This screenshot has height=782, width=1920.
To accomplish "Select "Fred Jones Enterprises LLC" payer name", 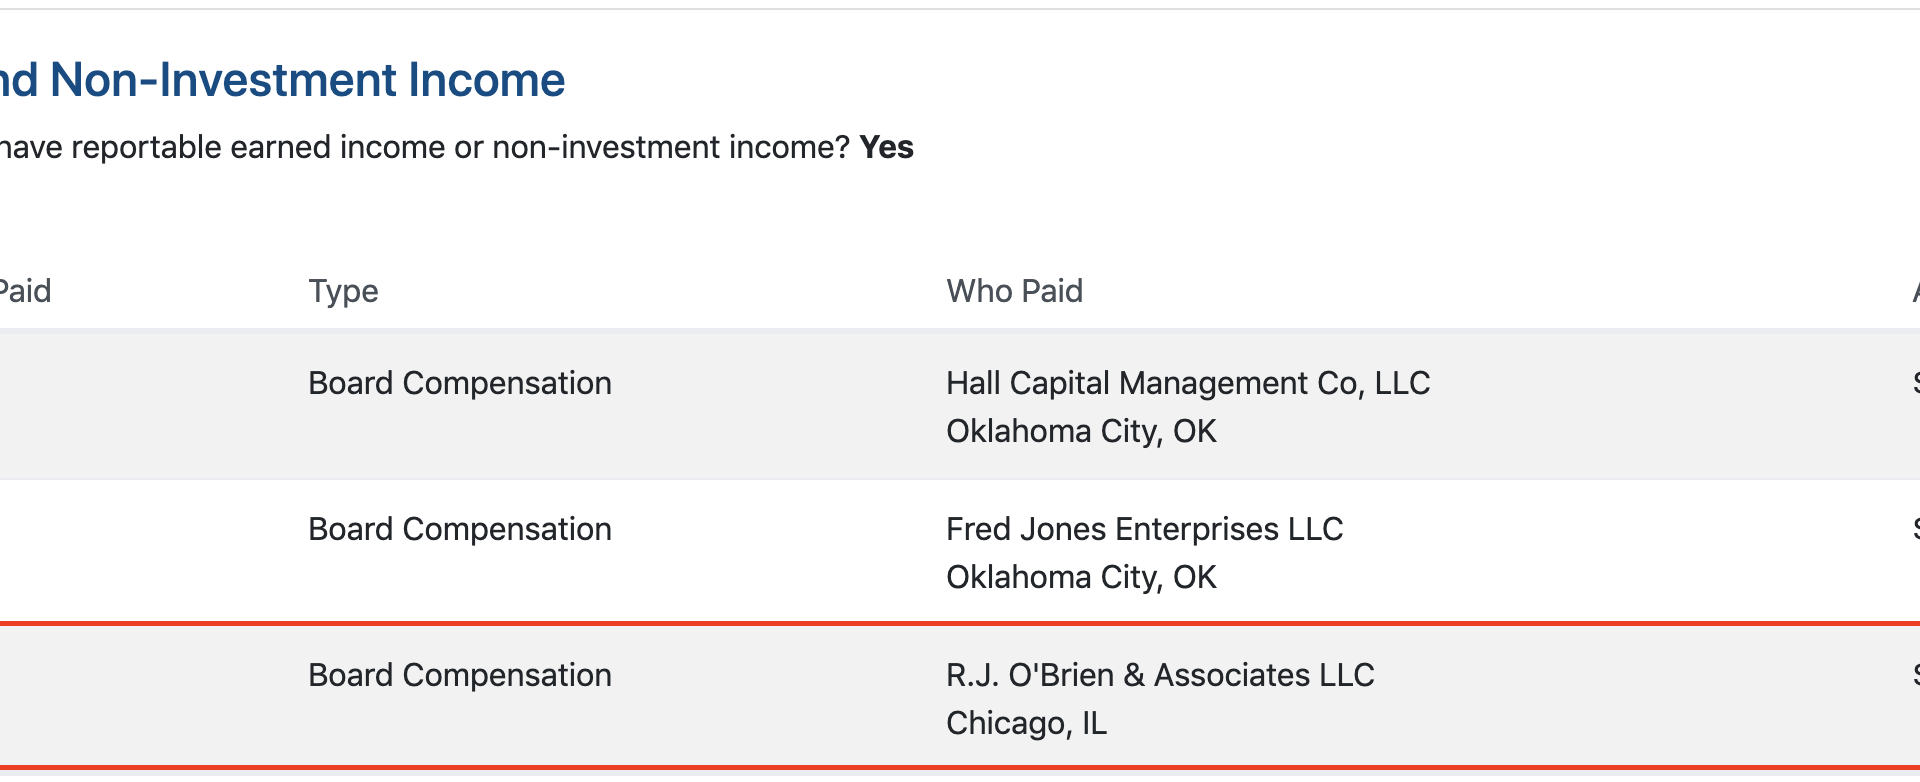I will tap(1144, 529).
